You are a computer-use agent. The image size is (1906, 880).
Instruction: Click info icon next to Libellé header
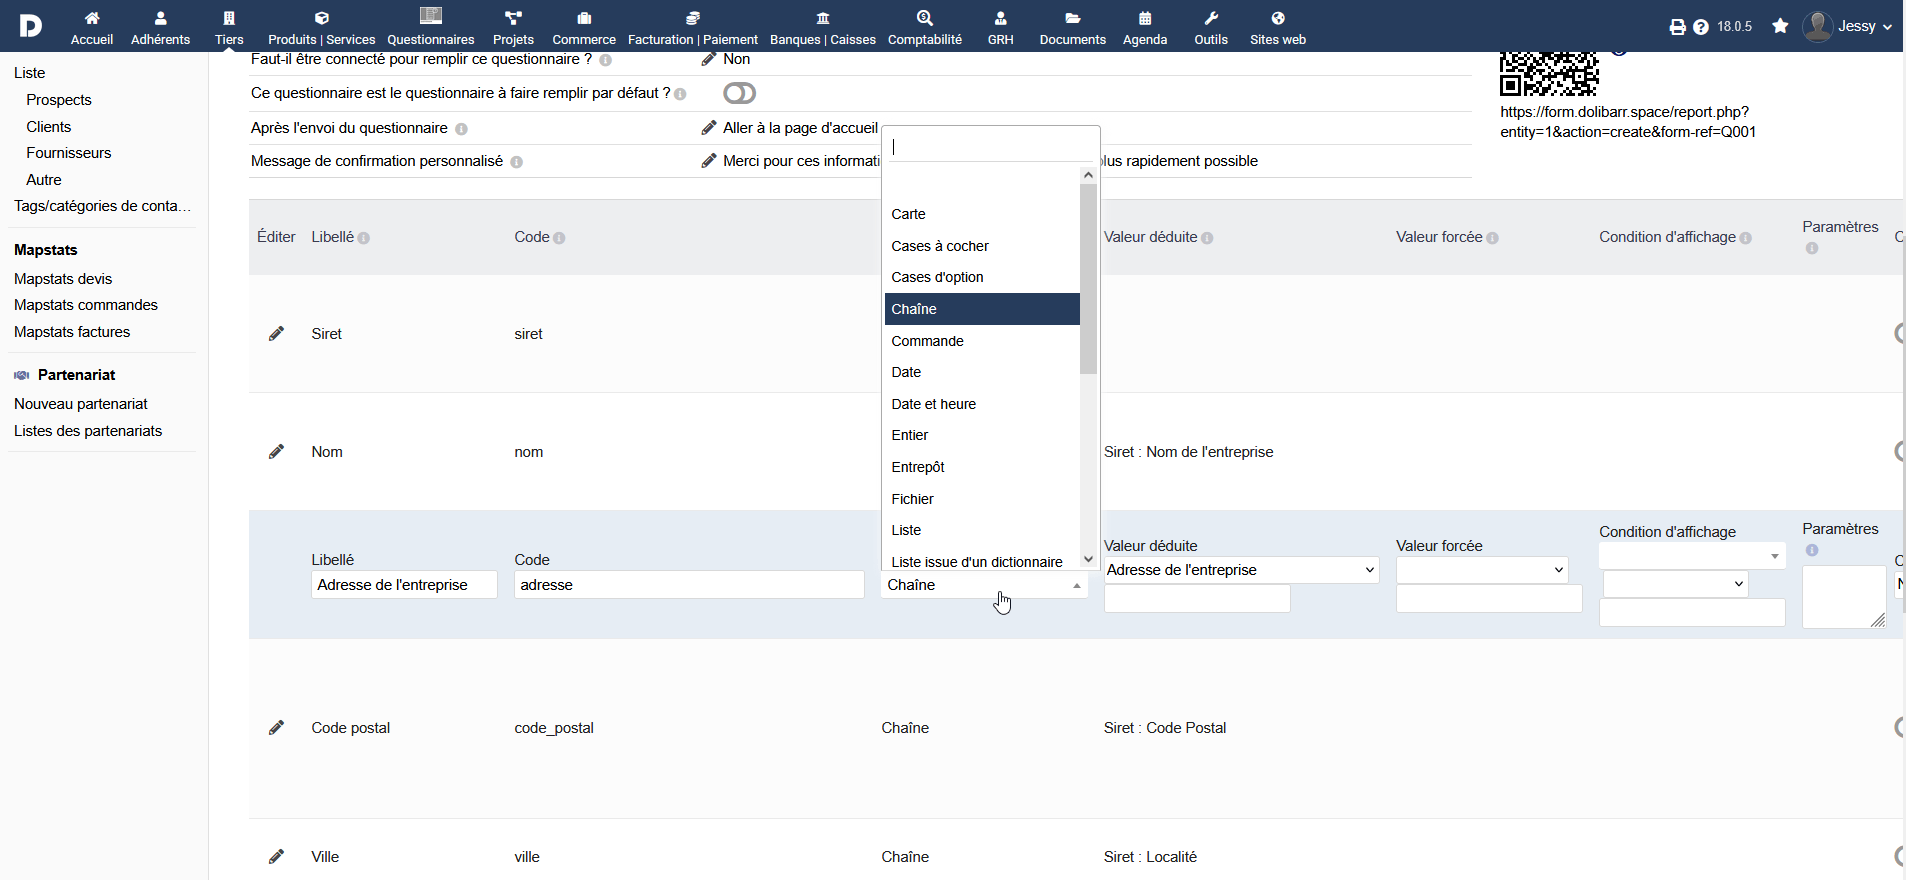[364, 238]
